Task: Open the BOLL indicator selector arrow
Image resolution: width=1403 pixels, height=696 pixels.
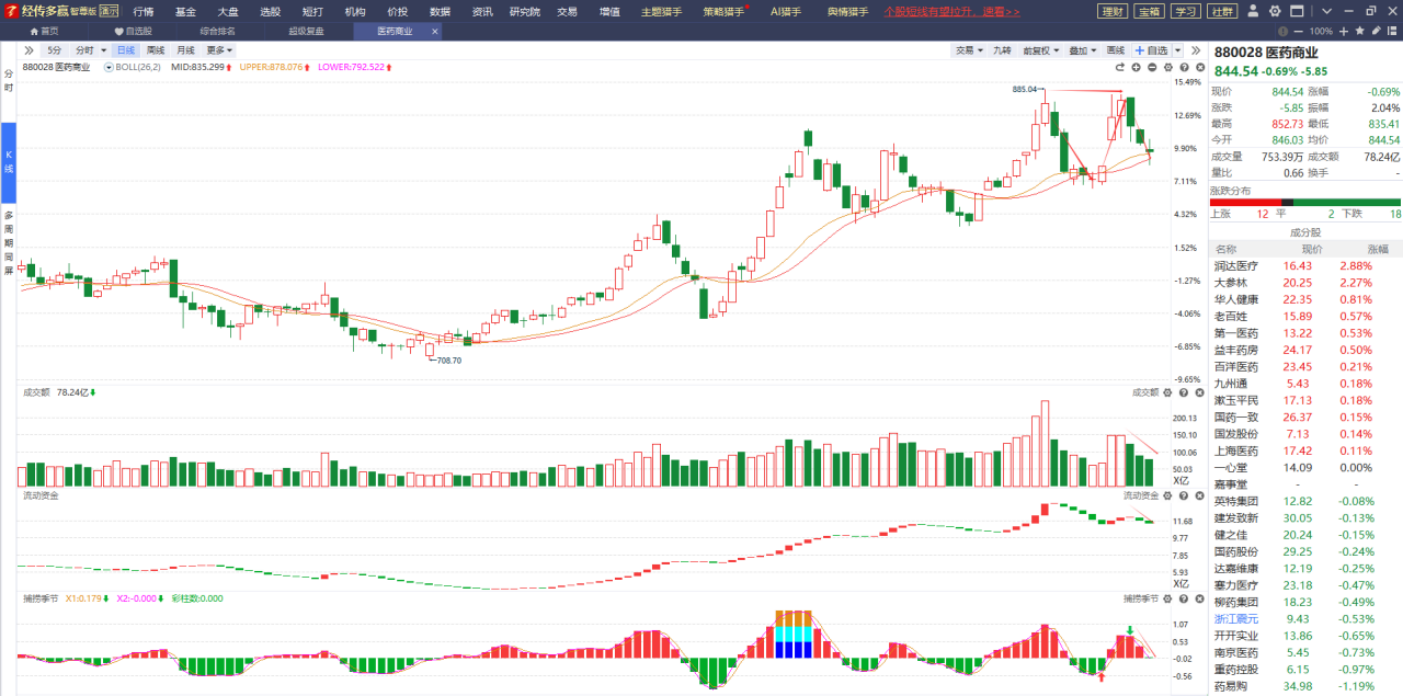Action: click(108, 67)
